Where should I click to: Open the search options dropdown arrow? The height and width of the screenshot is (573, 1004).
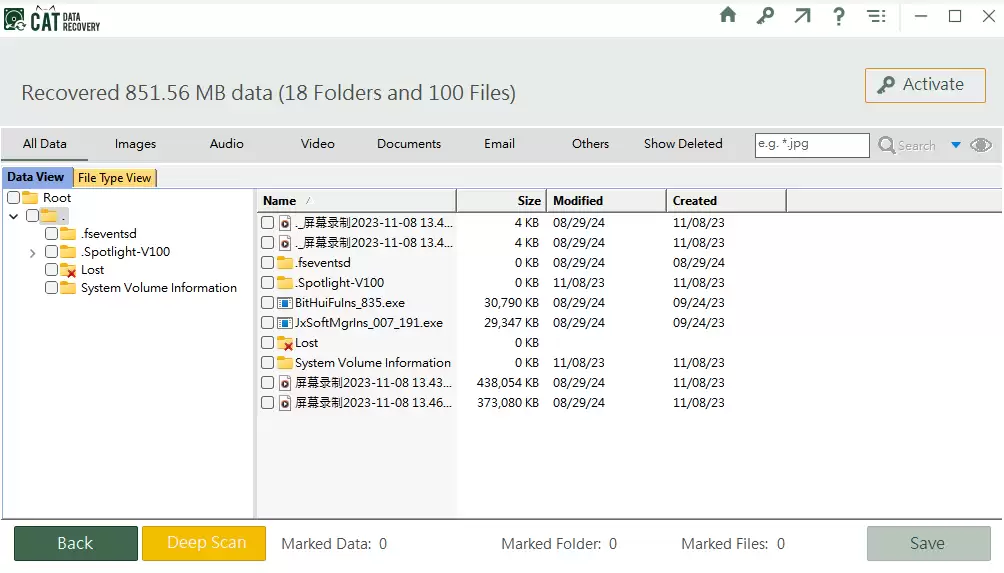click(956, 145)
